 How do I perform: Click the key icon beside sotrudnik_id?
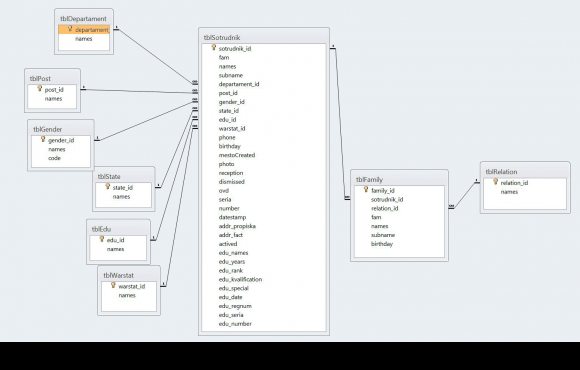coord(213,47)
